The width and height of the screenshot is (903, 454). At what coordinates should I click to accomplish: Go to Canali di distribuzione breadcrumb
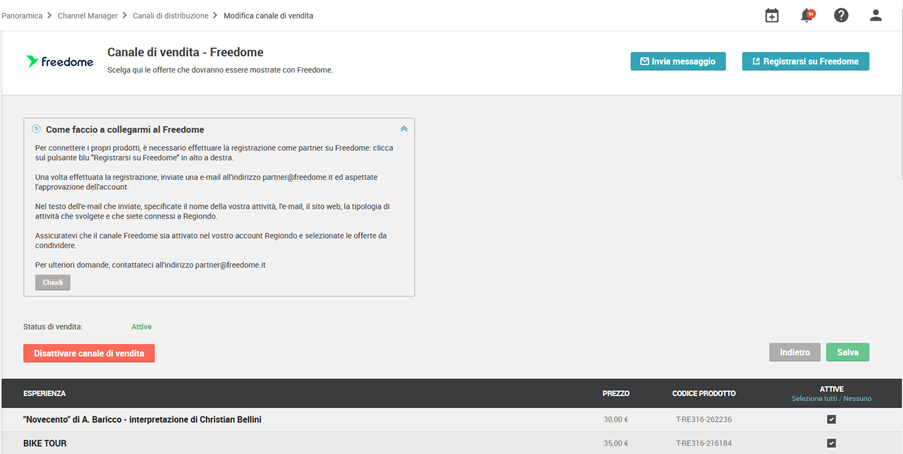[x=170, y=16]
